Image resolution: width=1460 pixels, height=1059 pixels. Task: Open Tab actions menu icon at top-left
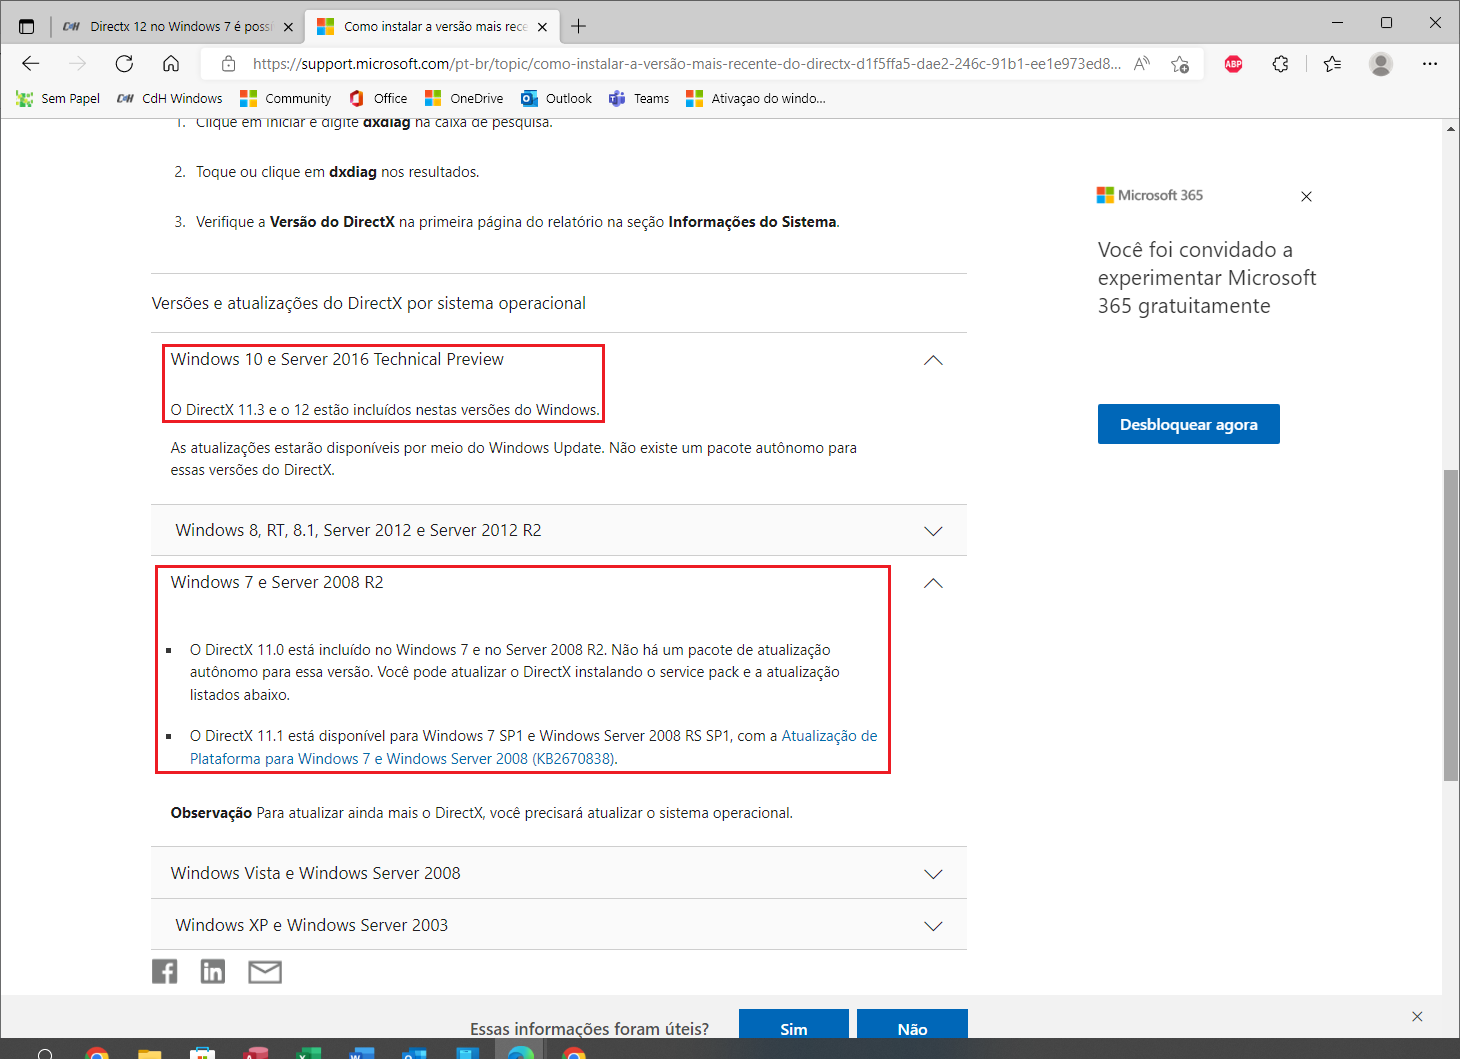point(27,27)
